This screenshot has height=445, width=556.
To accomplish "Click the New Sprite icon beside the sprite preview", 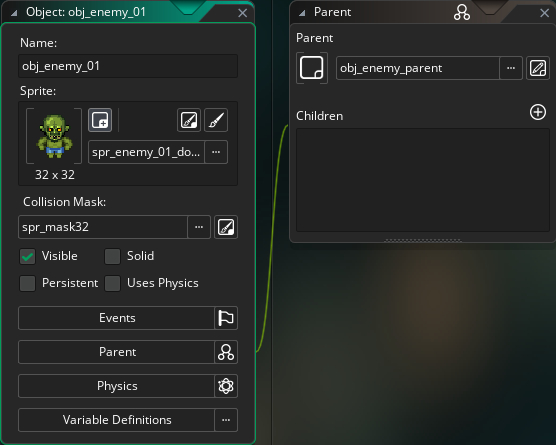I will (x=100, y=120).
